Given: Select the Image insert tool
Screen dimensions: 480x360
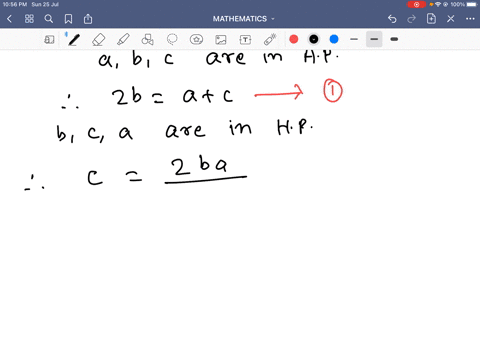Looking at the screenshot, I should pos(221,40).
